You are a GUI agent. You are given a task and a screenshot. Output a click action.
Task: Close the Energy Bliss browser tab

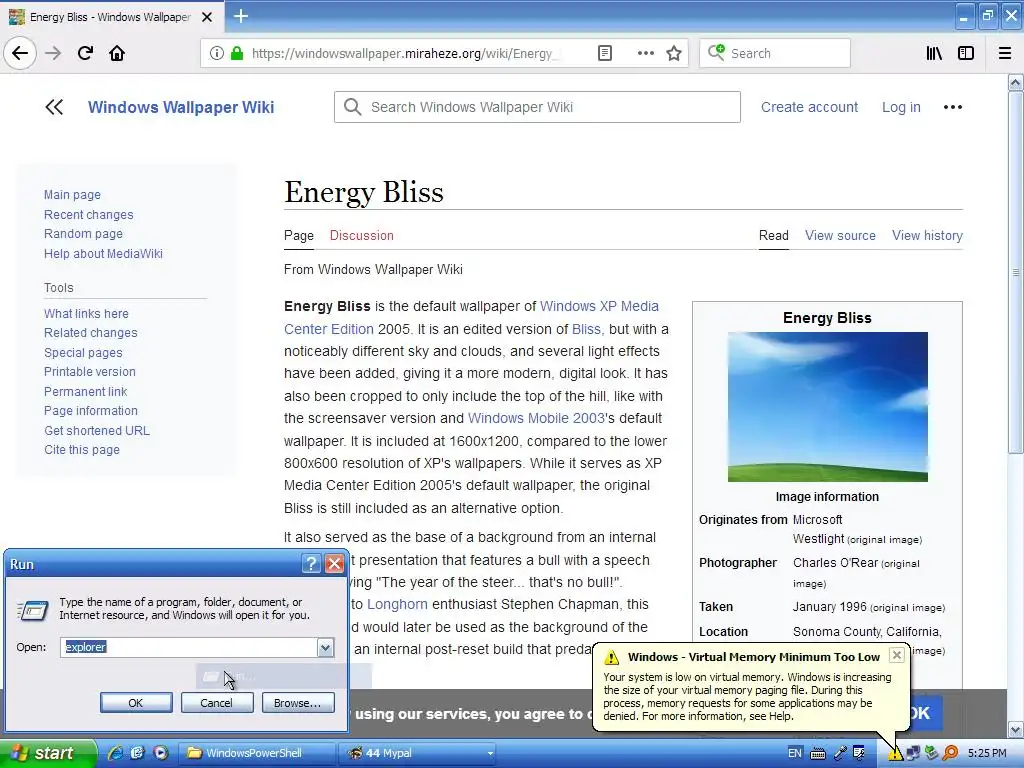point(206,17)
